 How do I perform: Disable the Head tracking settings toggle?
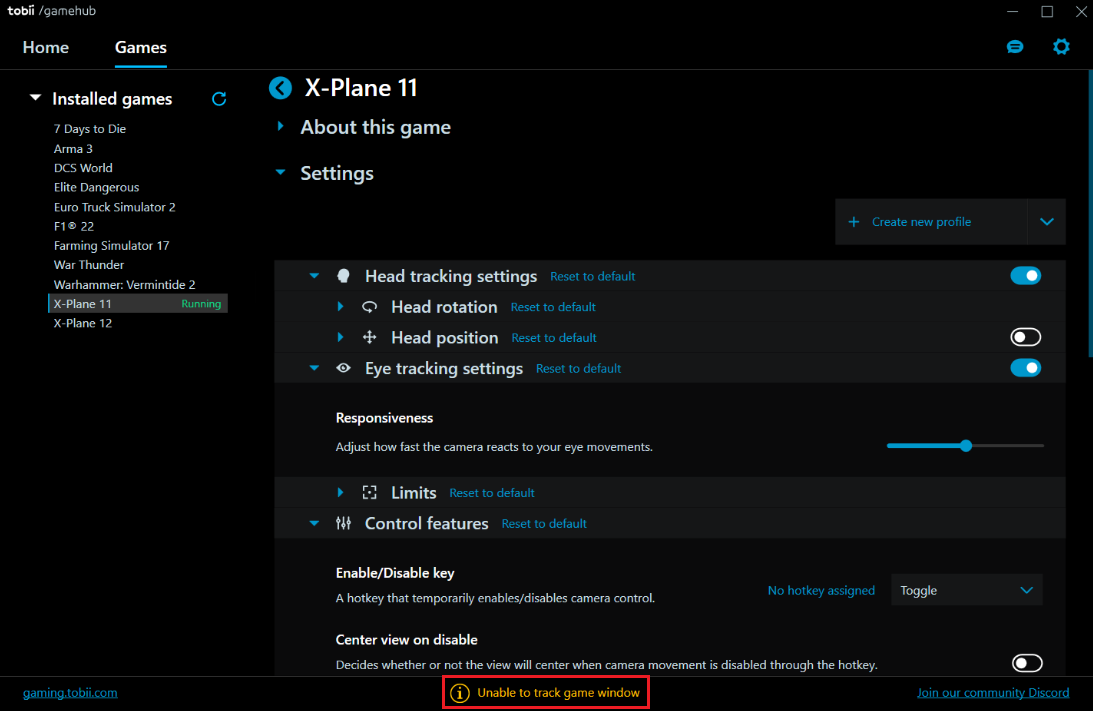[x=1025, y=276]
